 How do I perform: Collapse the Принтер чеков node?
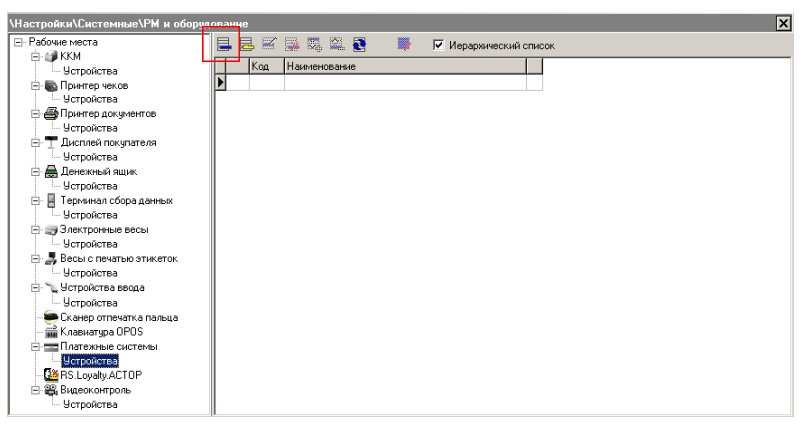(x=36, y=86)
